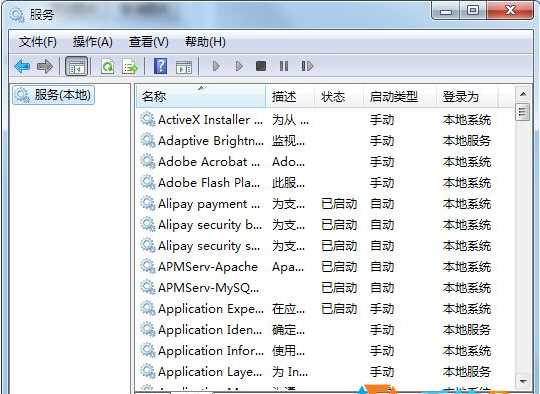This screenshot has height=394, width=540.
Task: Toggle the Action pane toolbar icon
Action: 184,67
